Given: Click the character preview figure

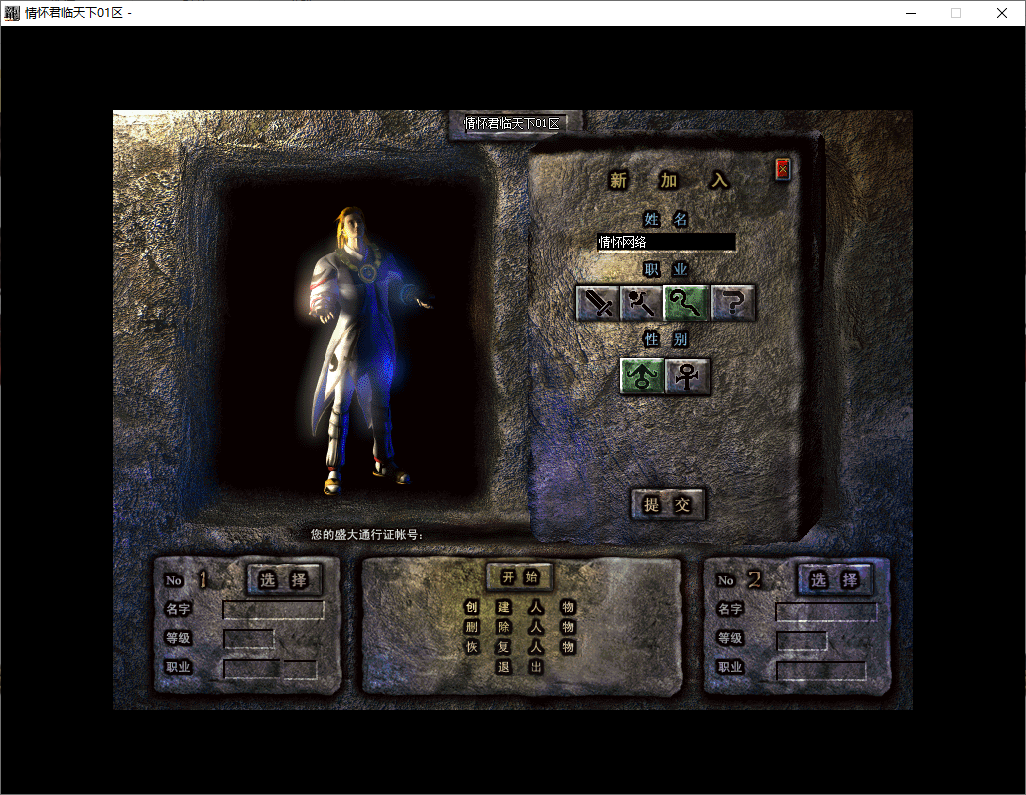Looking at the screenshot, I should click(368, 350).
